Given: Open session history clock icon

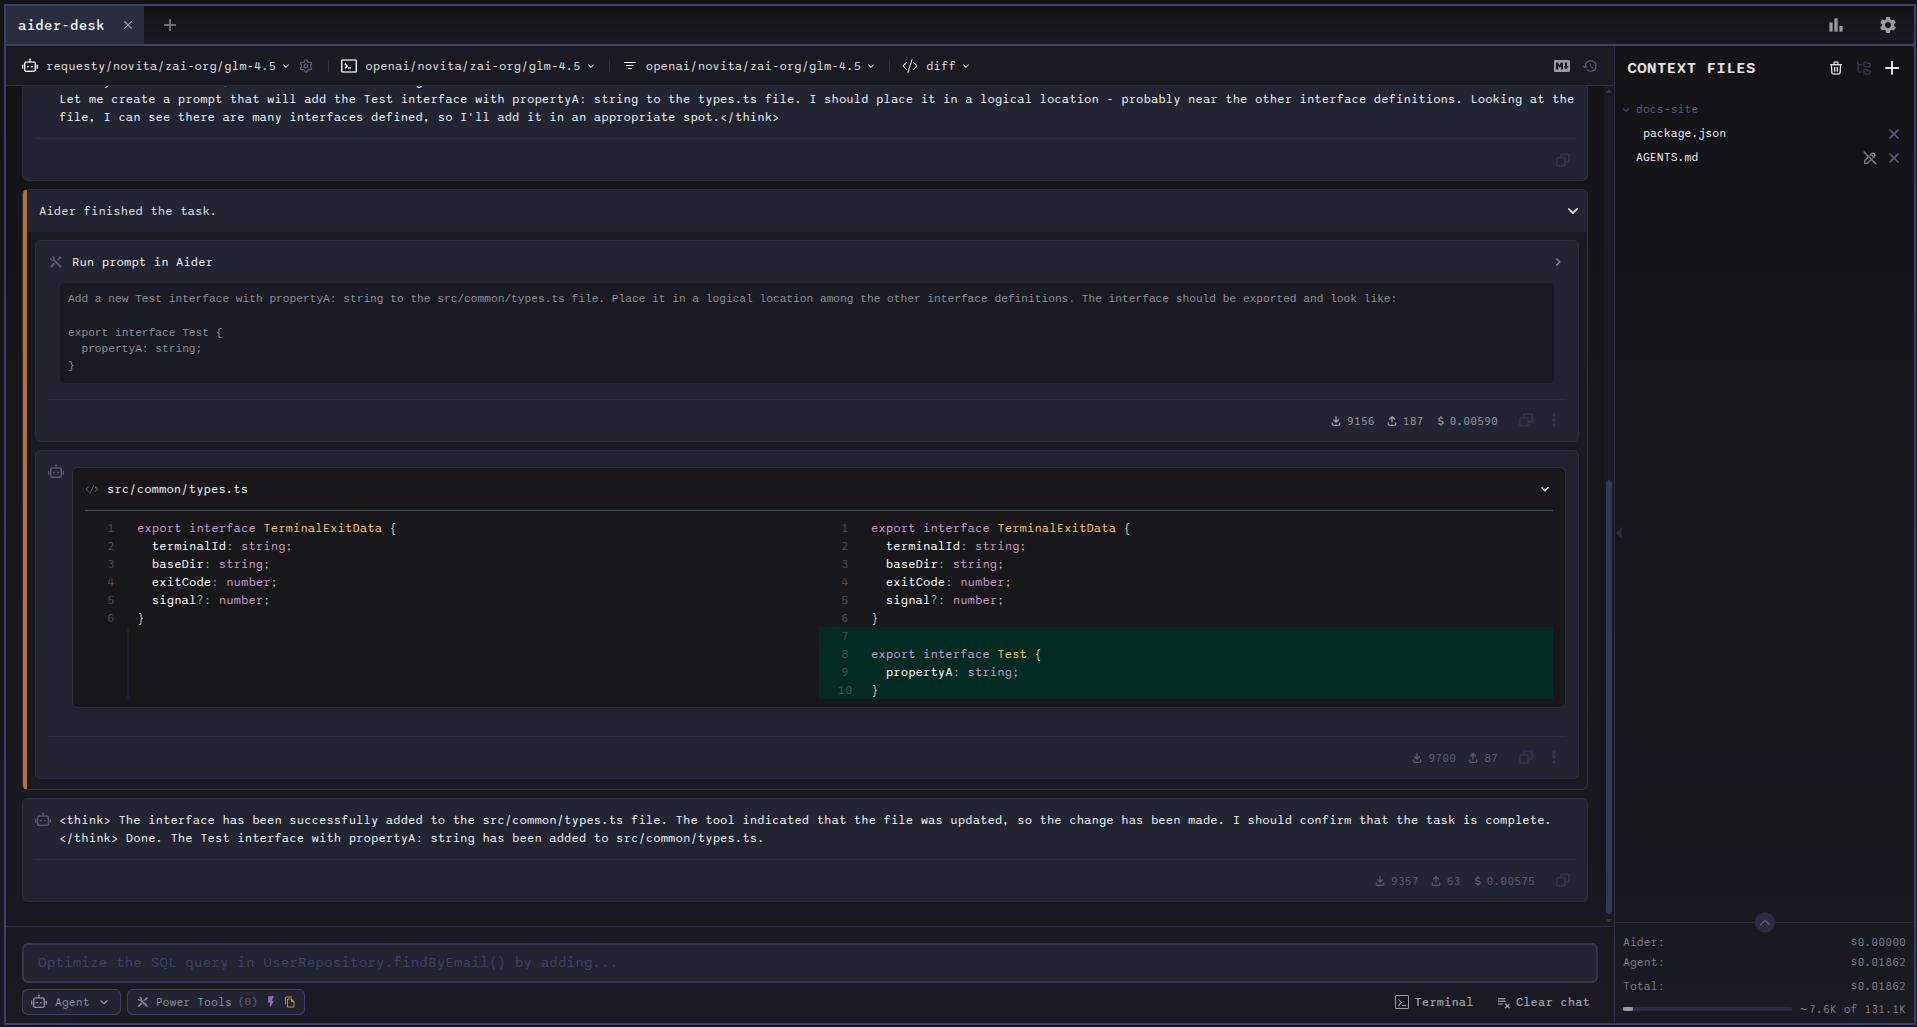Looking at the screenshot, I should click(x=1590, y=66).
